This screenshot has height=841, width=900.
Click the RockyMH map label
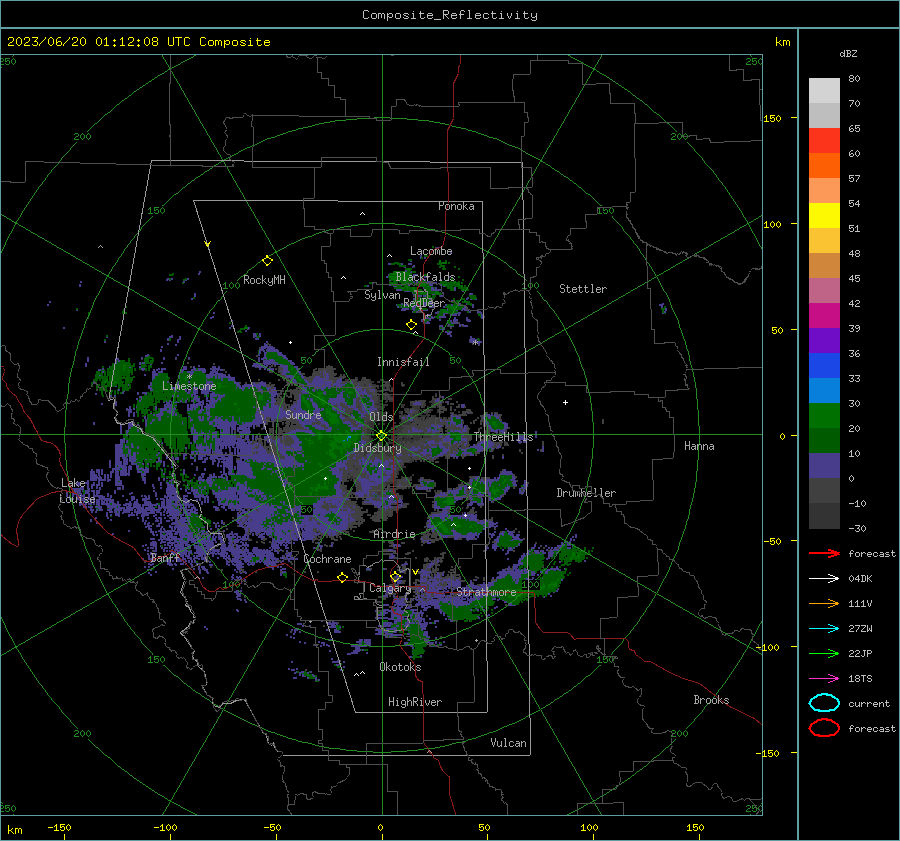click(264, 280)
